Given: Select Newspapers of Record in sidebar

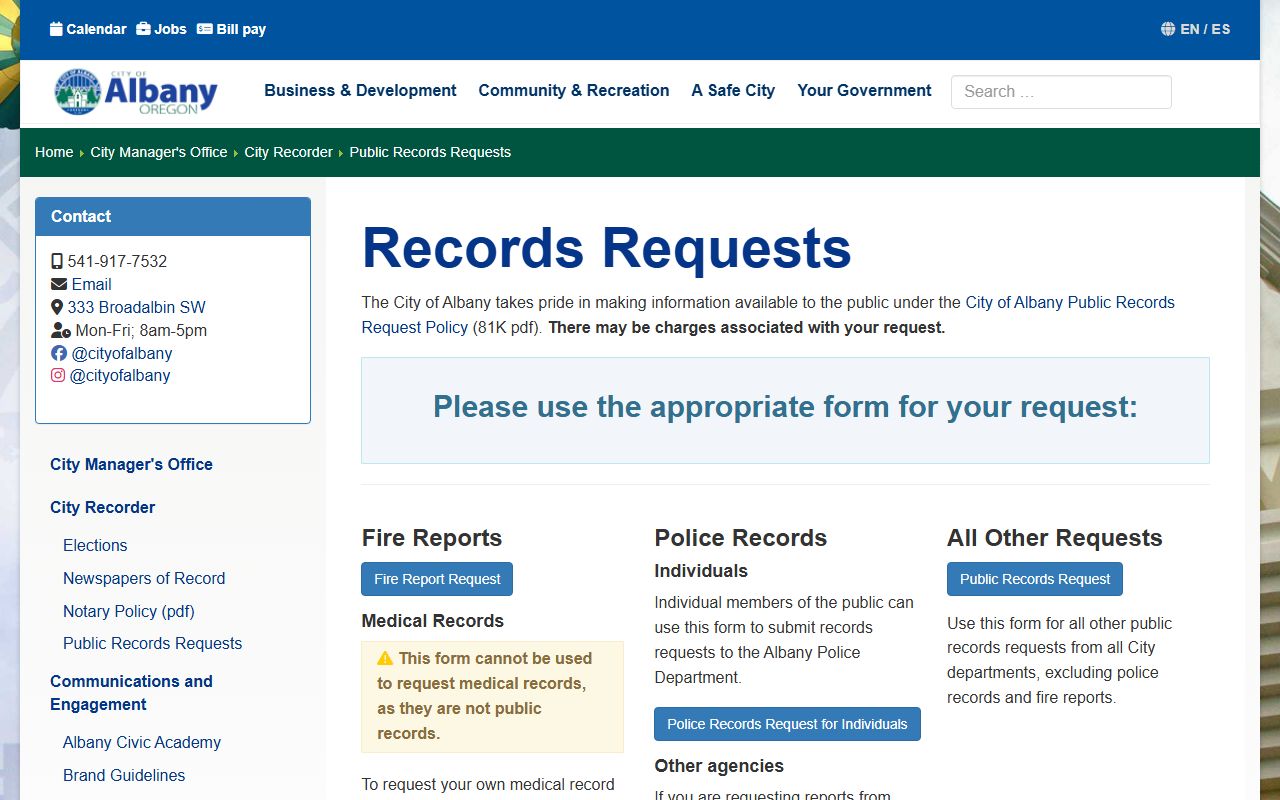Looking at the screenshot, I should (x=144, y=578).
